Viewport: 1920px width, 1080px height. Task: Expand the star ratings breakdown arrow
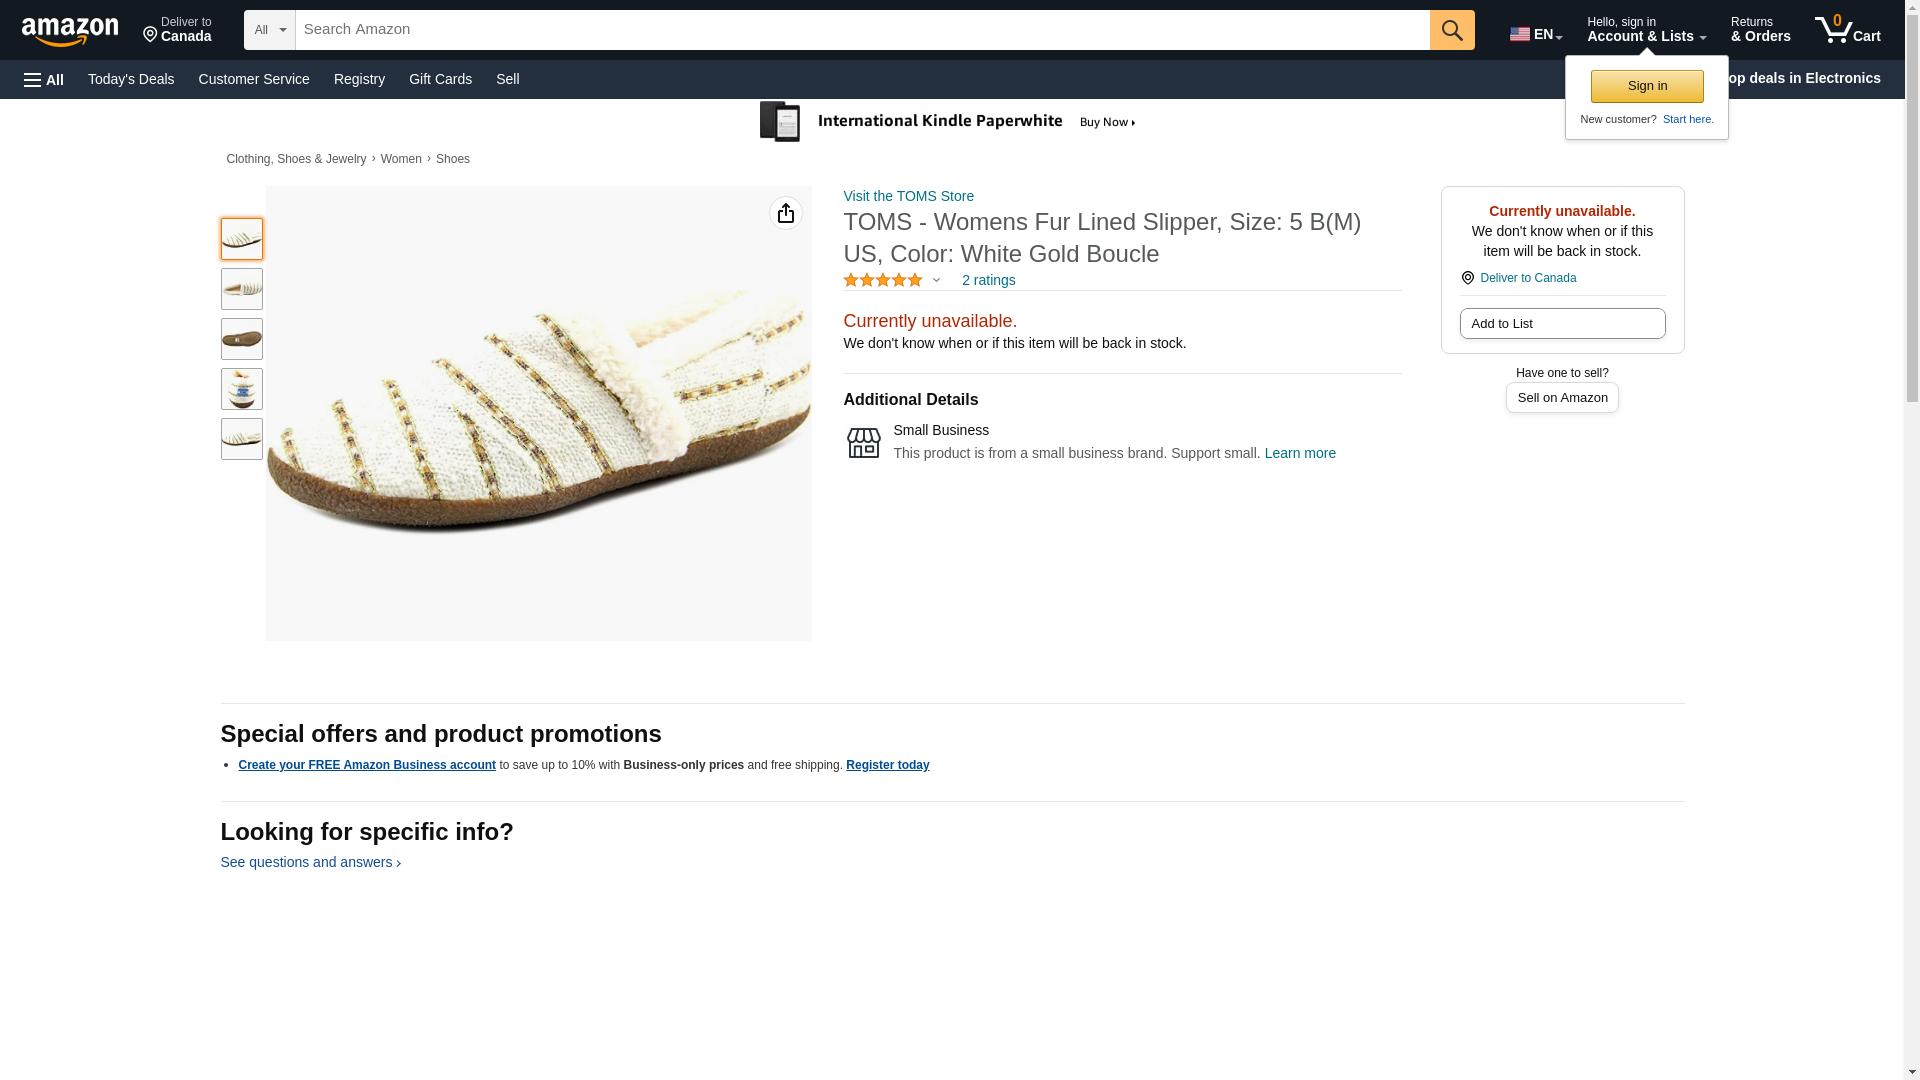coord(936,280)
